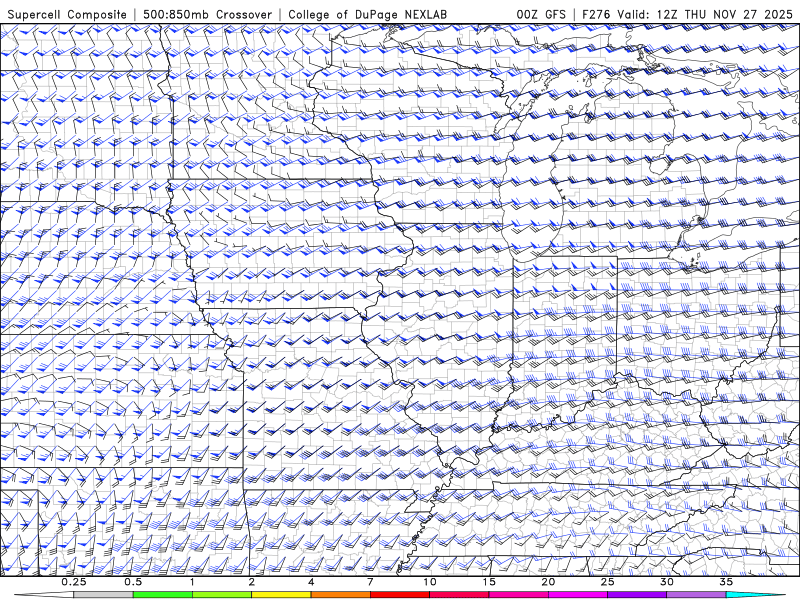Click the orange color bar segment
This screenshot has width=800, height=600.
(340, 595)
